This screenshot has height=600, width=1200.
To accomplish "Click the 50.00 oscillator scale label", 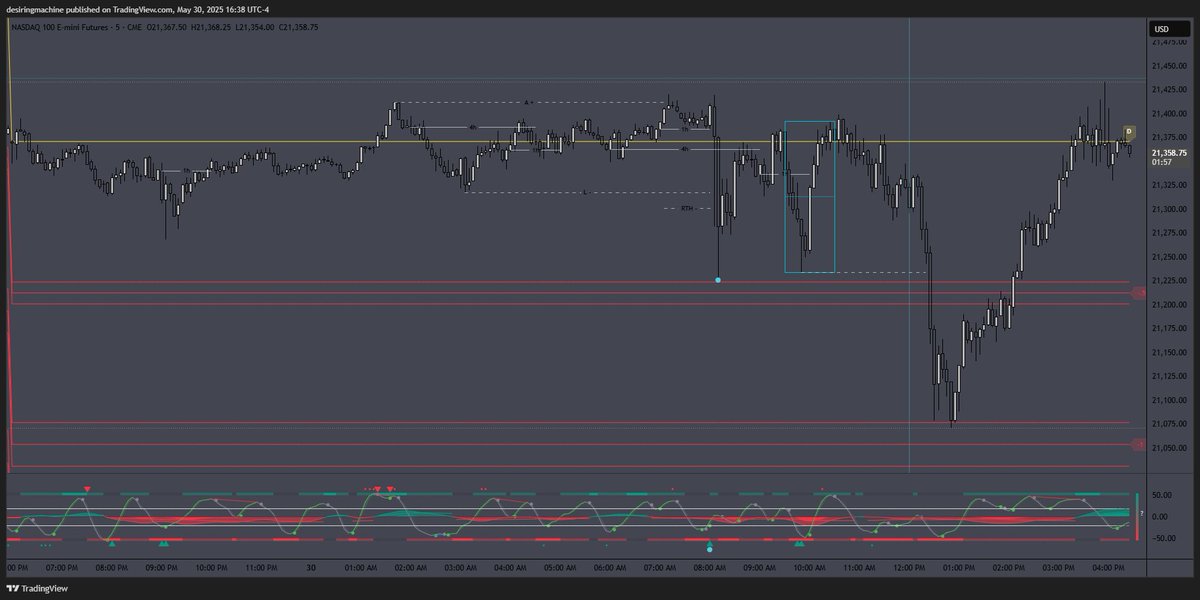I will tap(1162, 495).
